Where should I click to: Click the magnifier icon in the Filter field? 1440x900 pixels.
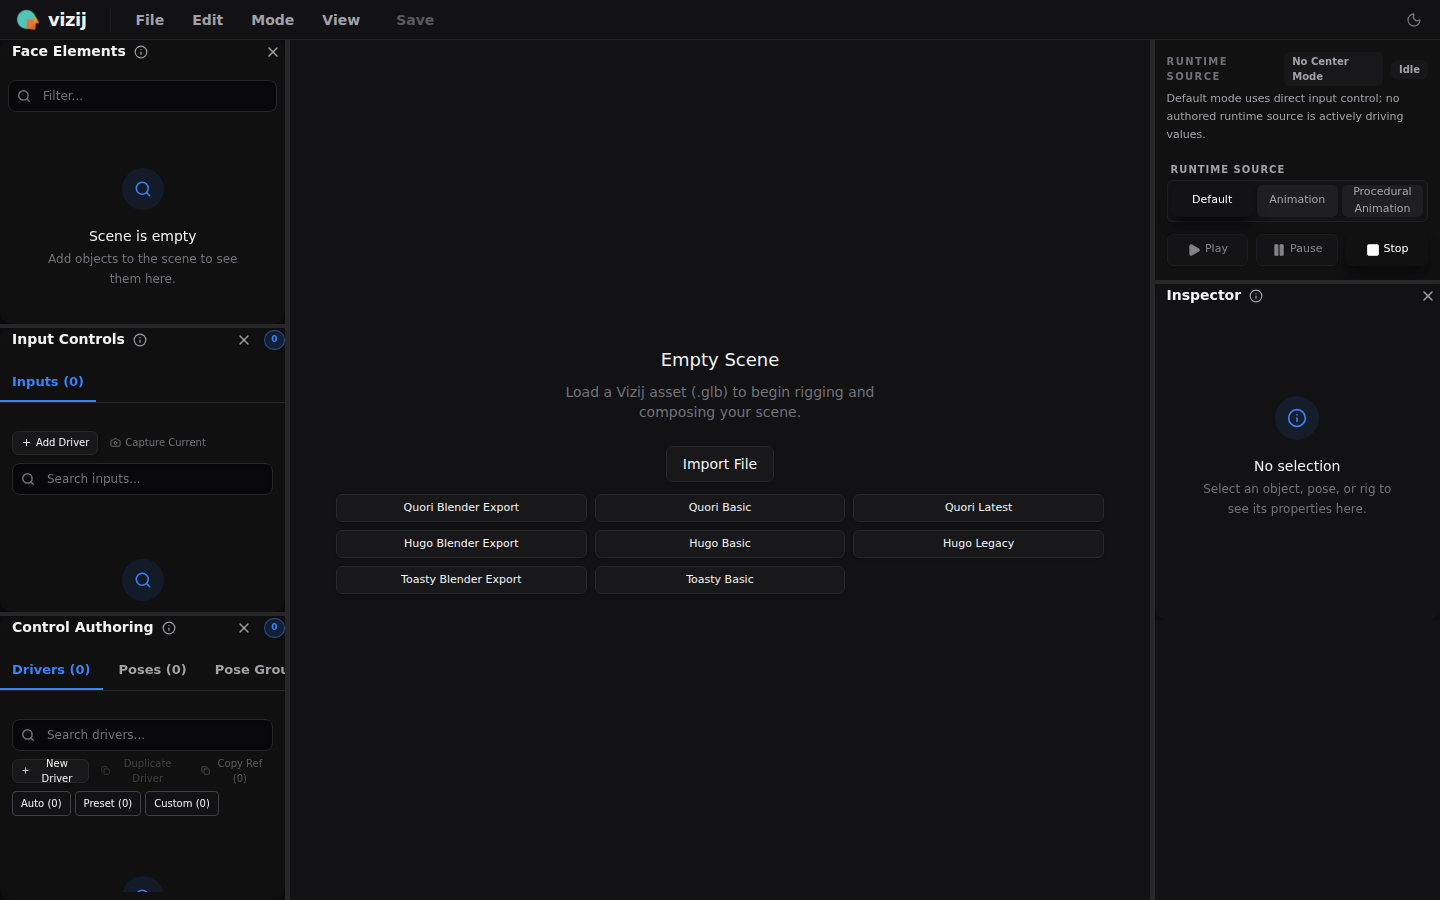click(24, 95)
